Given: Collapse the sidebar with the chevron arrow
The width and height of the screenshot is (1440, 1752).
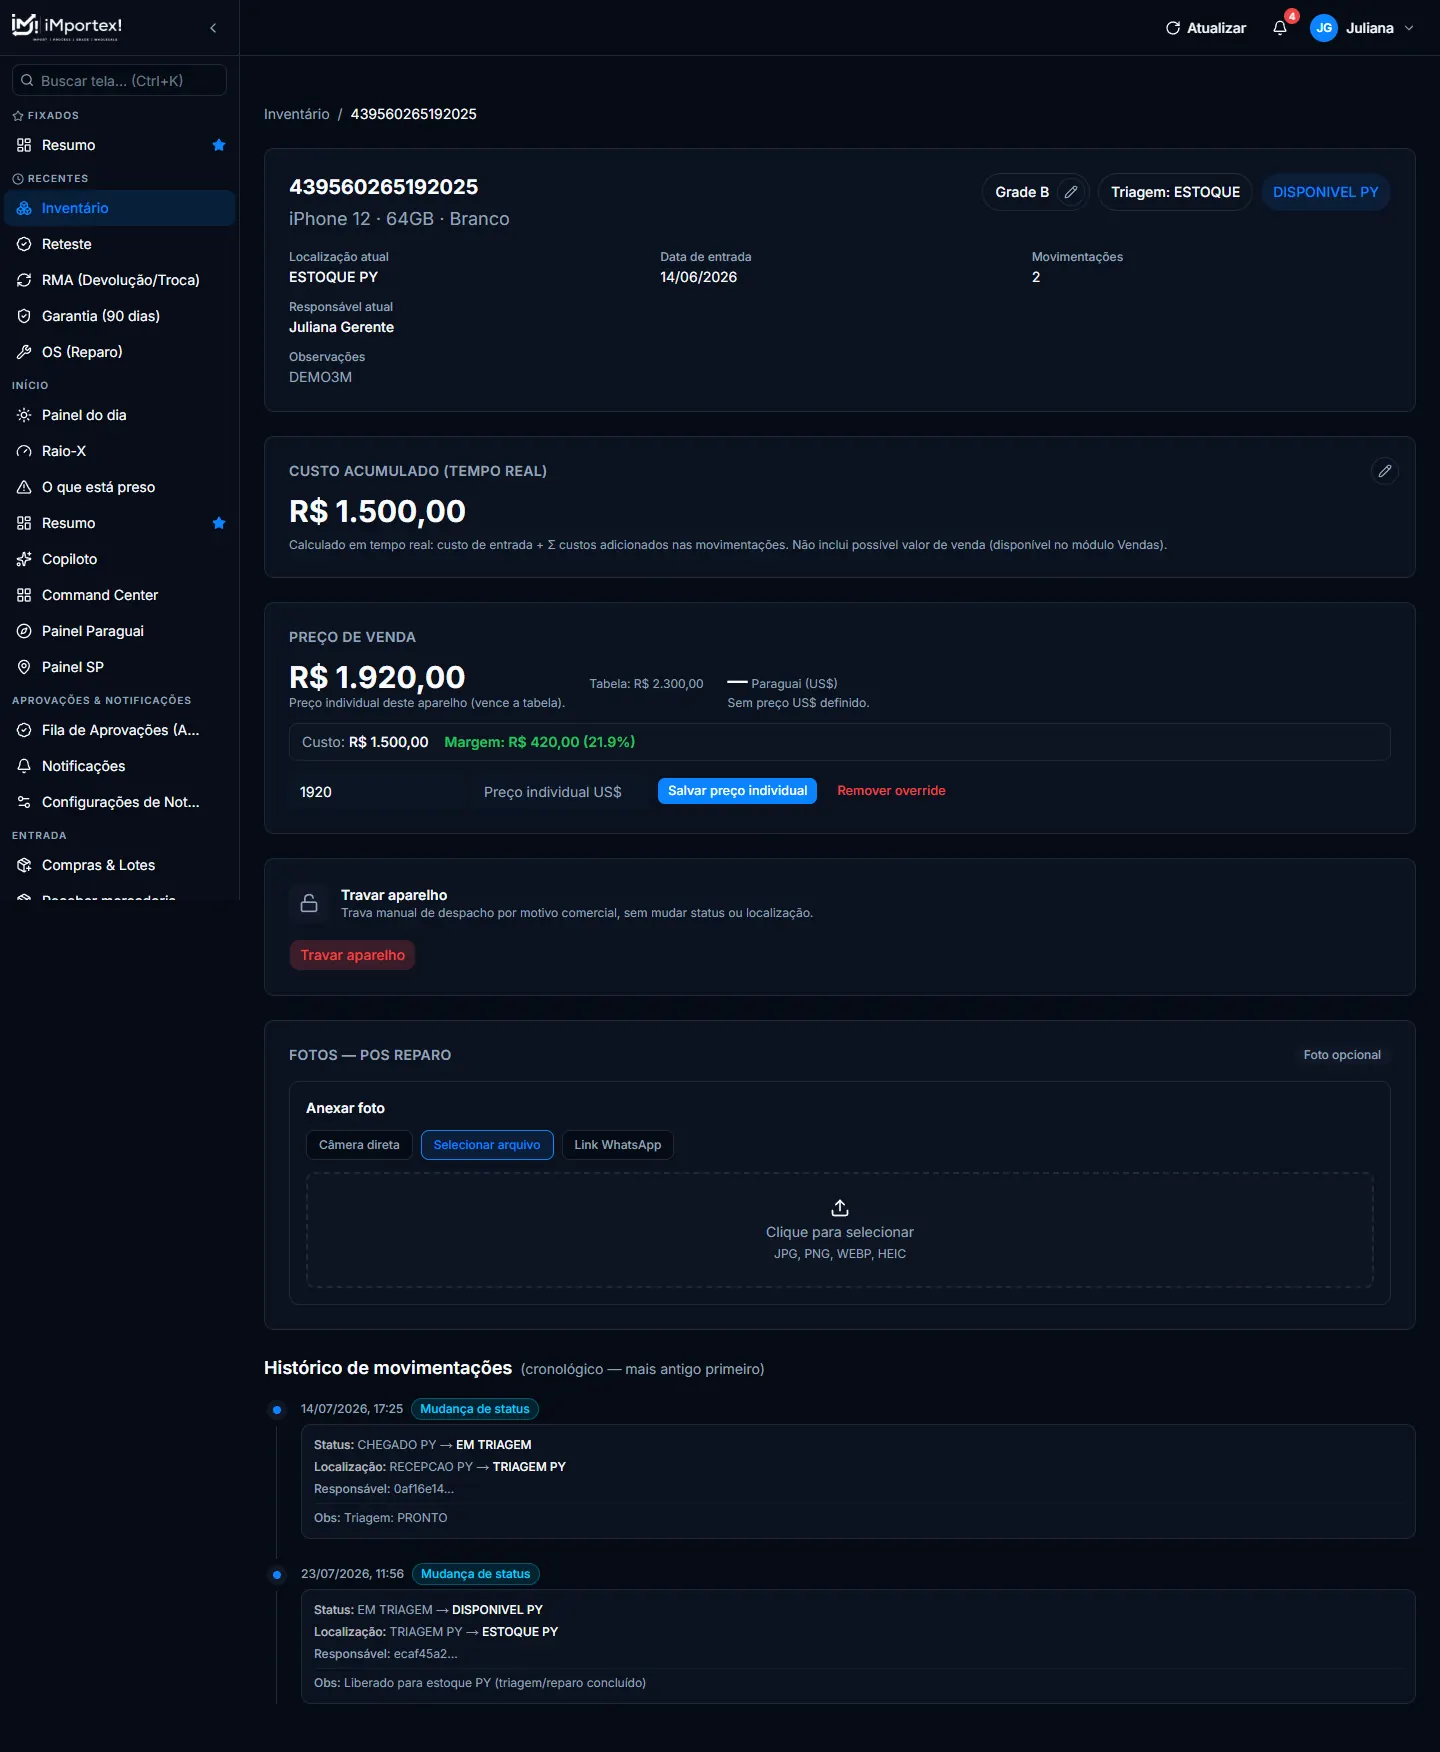Looking at the screenshot, I should 213,28.
